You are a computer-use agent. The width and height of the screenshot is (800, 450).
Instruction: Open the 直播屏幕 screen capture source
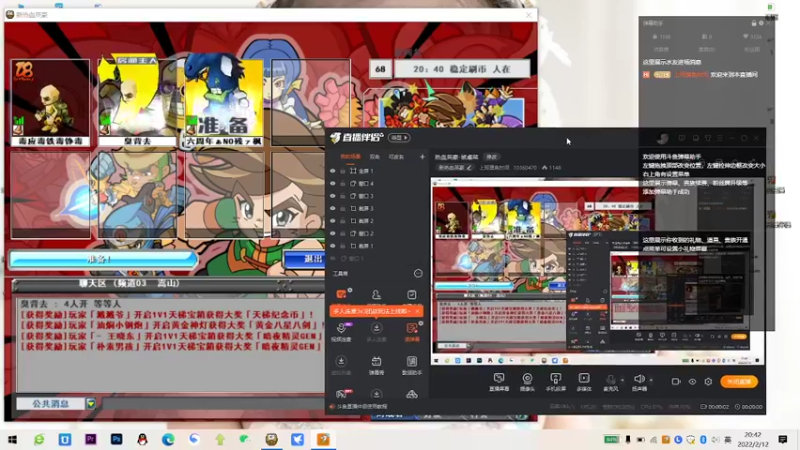coord(499,382)
